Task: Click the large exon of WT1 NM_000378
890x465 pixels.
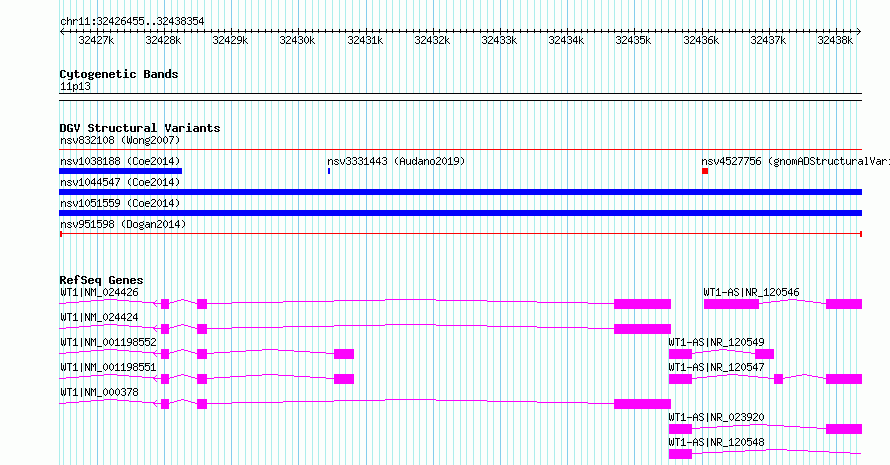Action: tap(643, 404)
